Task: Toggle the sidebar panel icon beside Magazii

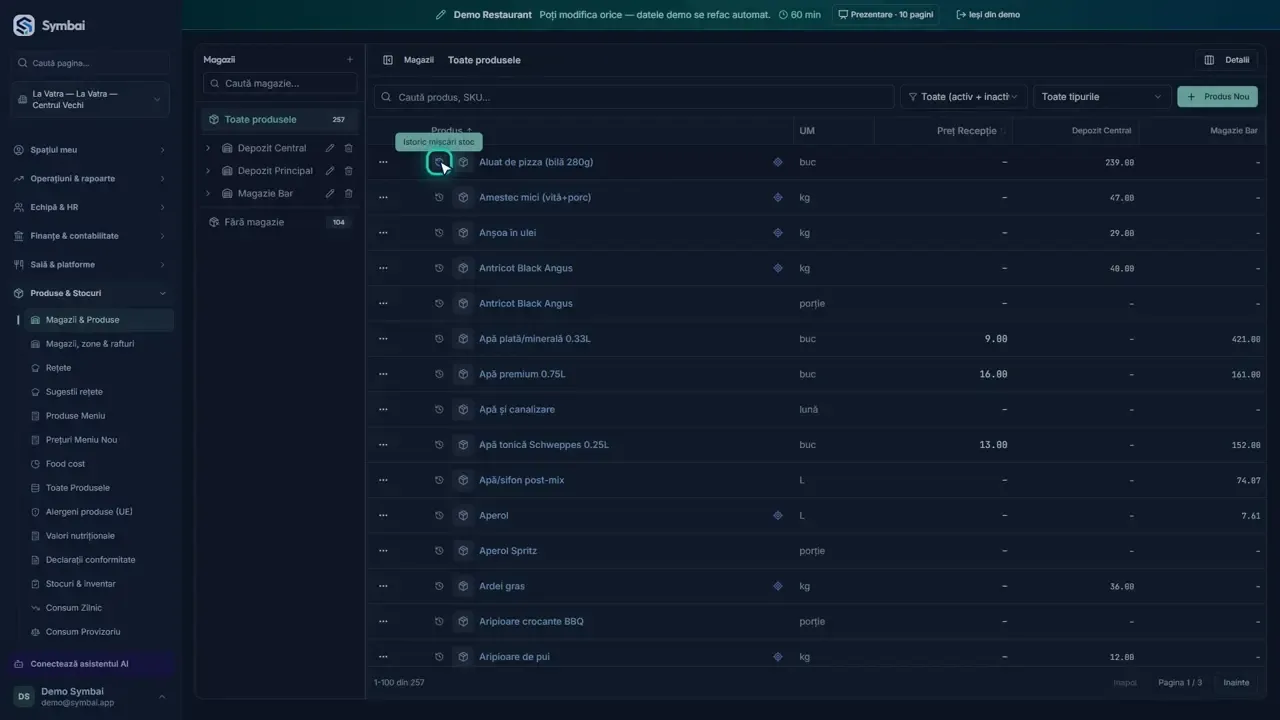Action: tap(388, 60)
